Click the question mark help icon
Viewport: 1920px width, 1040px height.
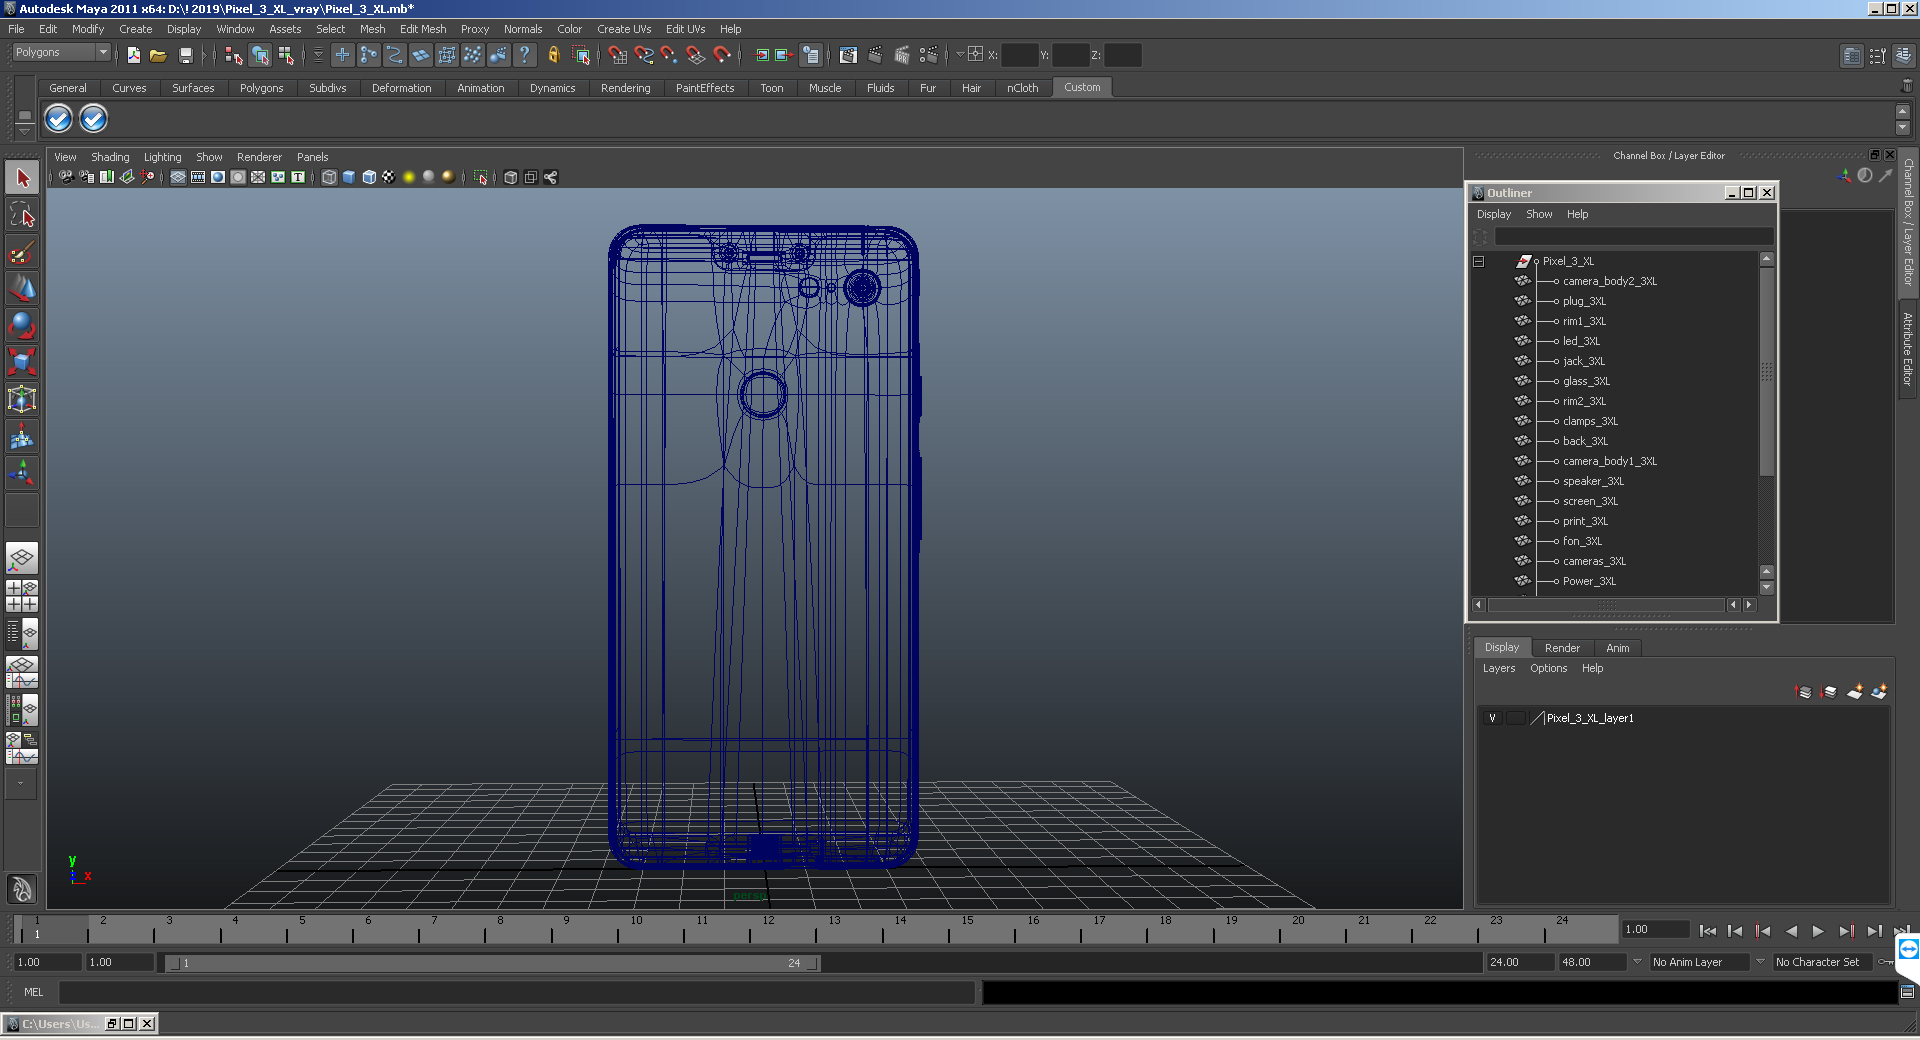(524, 55)
